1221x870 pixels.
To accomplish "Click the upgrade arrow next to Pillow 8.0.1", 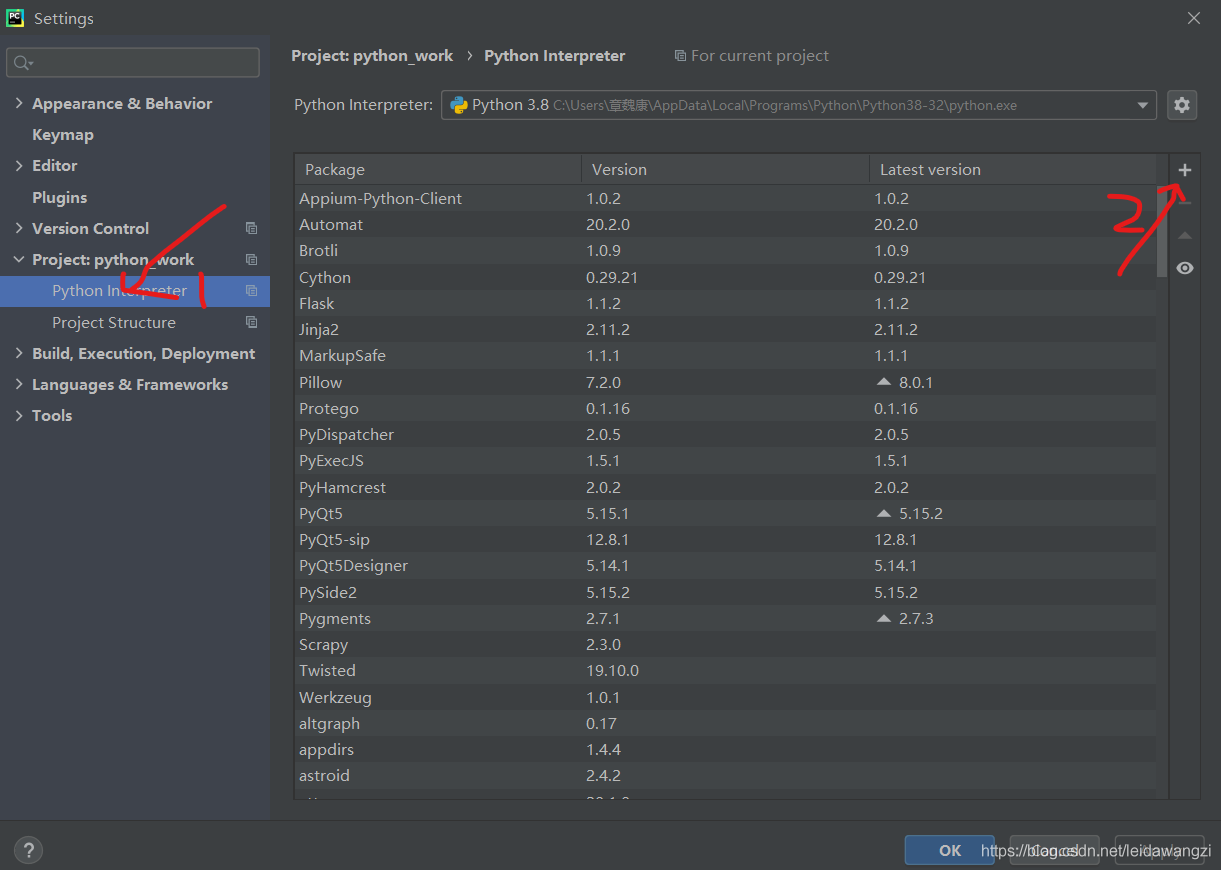I will click(x=883, y=382).
